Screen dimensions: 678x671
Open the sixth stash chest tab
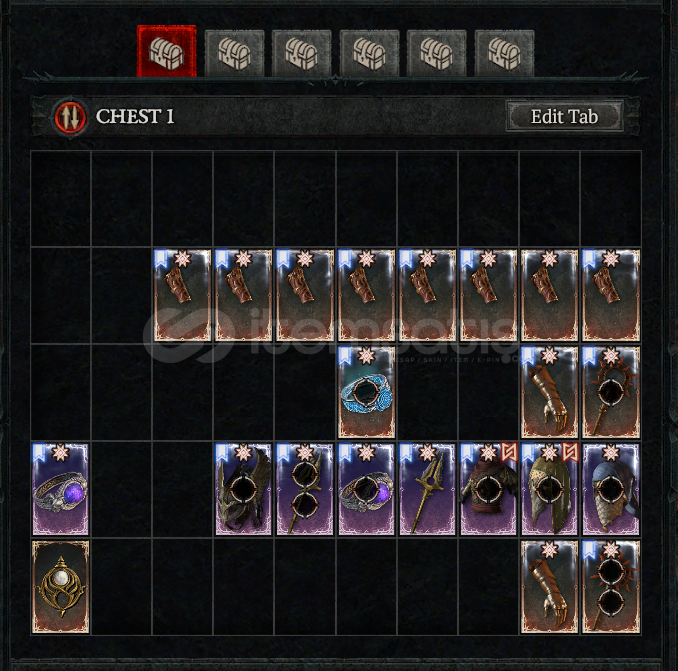point(504,53)
